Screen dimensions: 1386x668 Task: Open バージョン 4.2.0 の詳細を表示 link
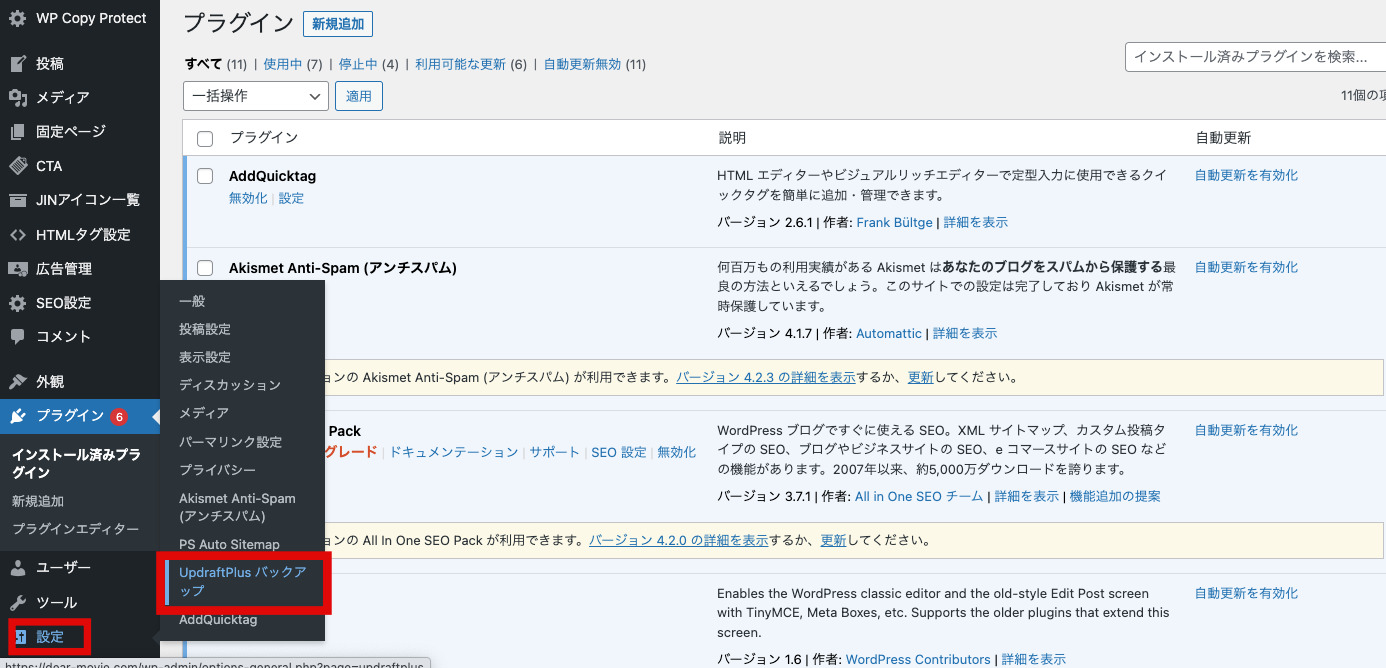[x=679, y=540]
